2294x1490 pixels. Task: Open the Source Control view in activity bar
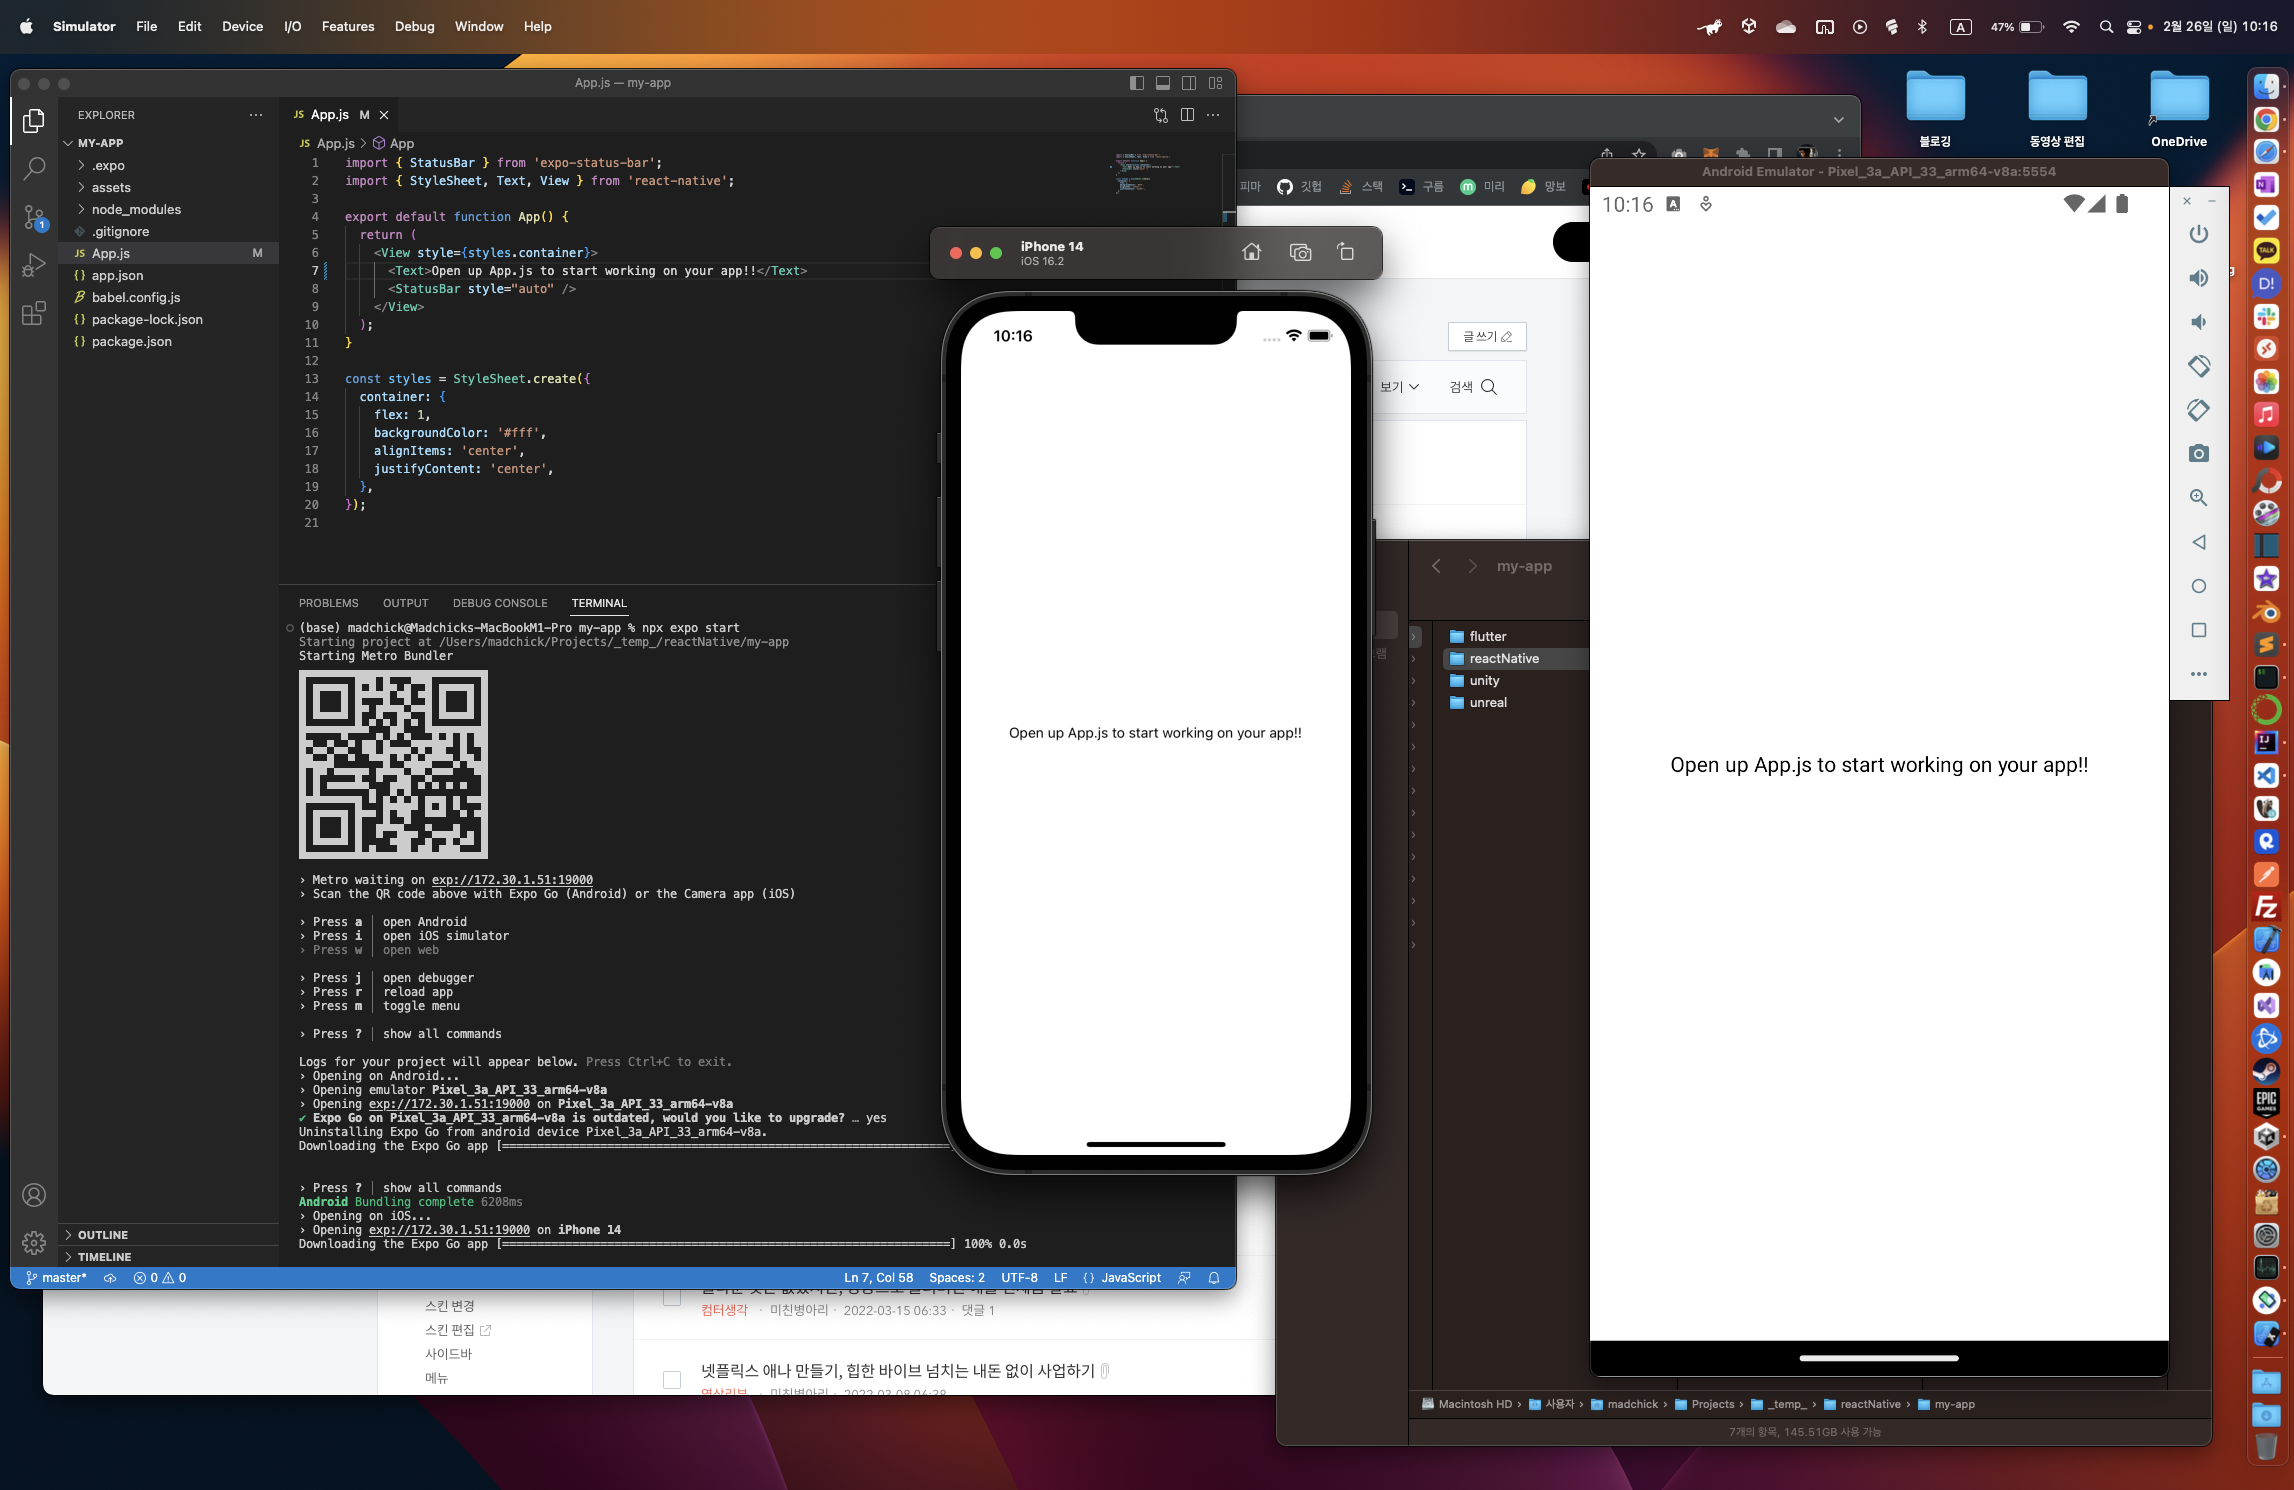[x=34, y=216]
